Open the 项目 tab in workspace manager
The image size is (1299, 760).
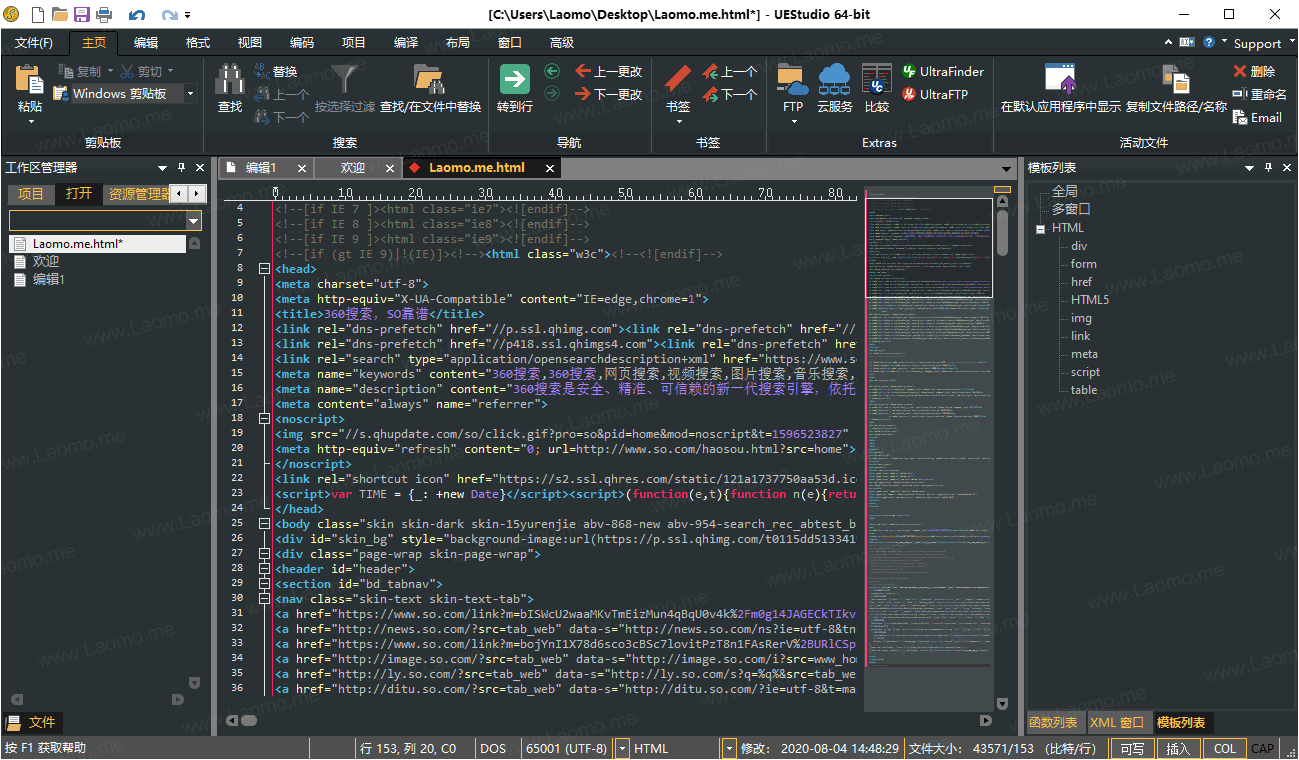[31, 194]
